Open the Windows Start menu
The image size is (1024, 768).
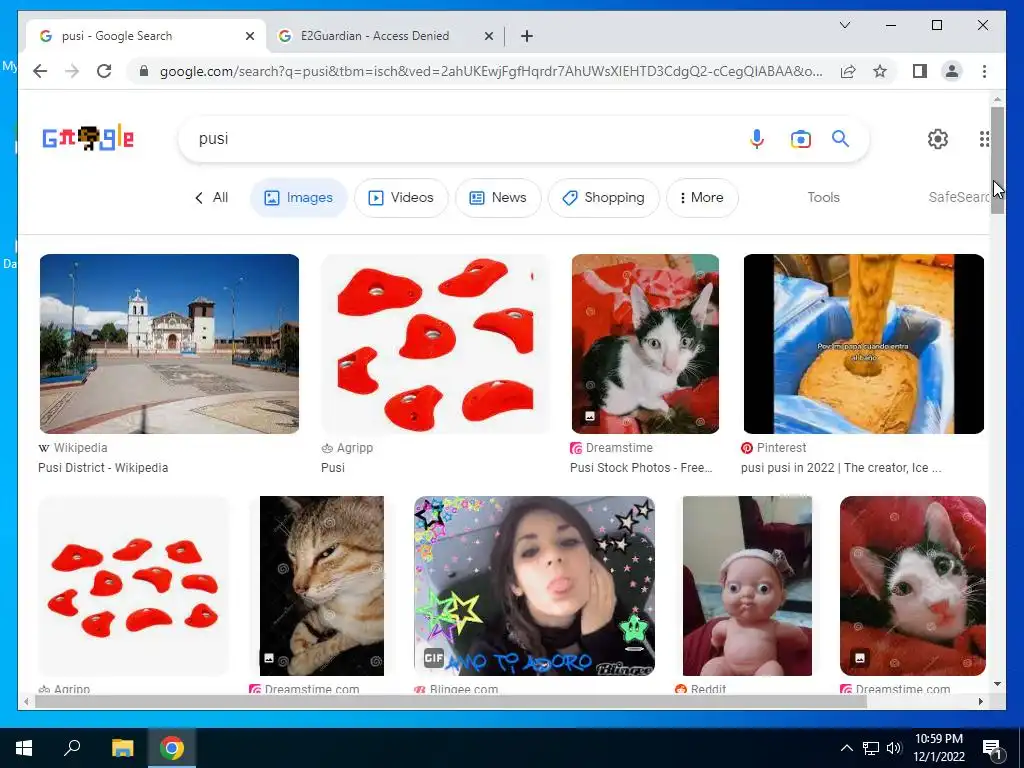24,748
